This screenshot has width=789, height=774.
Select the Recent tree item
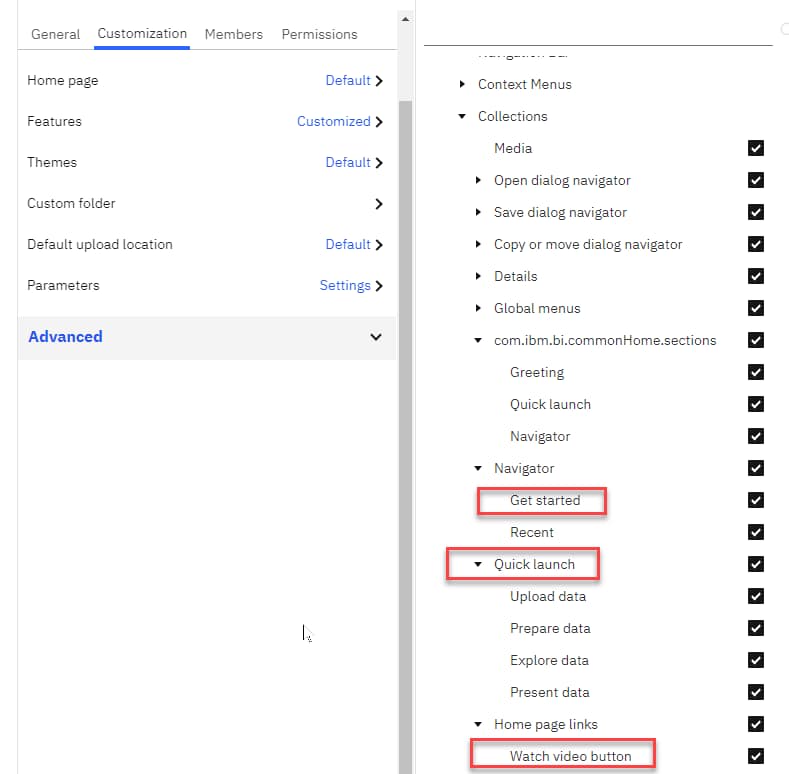pyautogui.click(x=531, y=532)
